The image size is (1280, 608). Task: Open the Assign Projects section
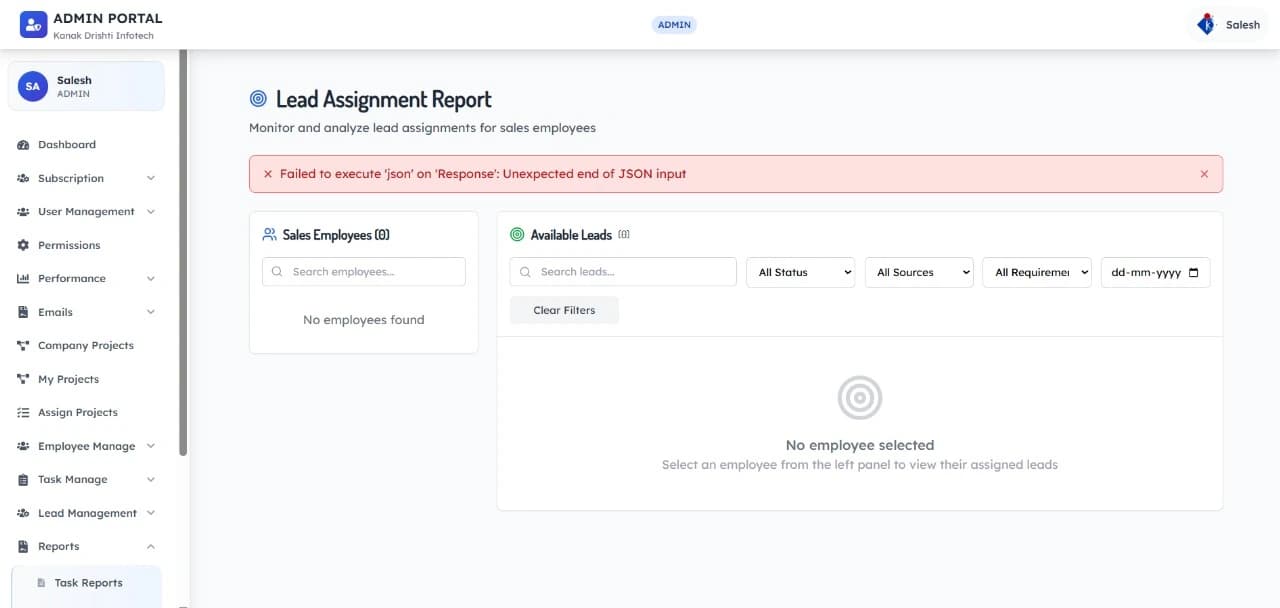tap(77, 412)
